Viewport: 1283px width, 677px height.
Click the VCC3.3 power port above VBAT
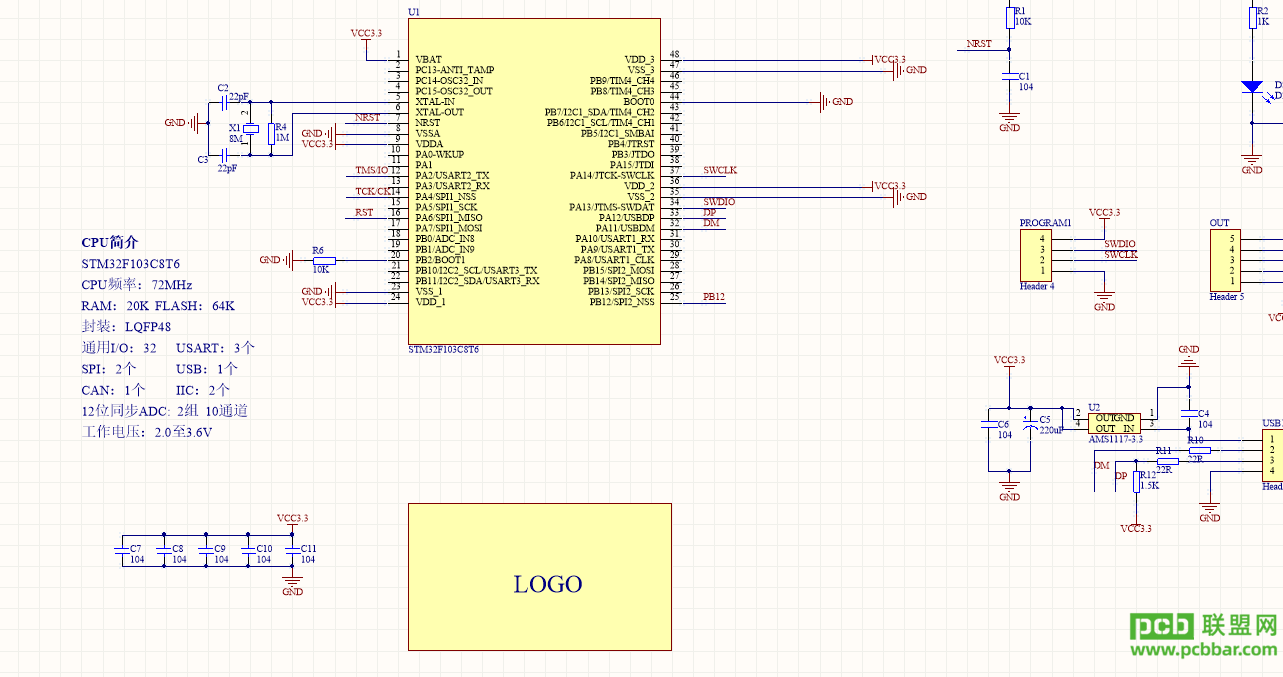[x=366, y=34]
